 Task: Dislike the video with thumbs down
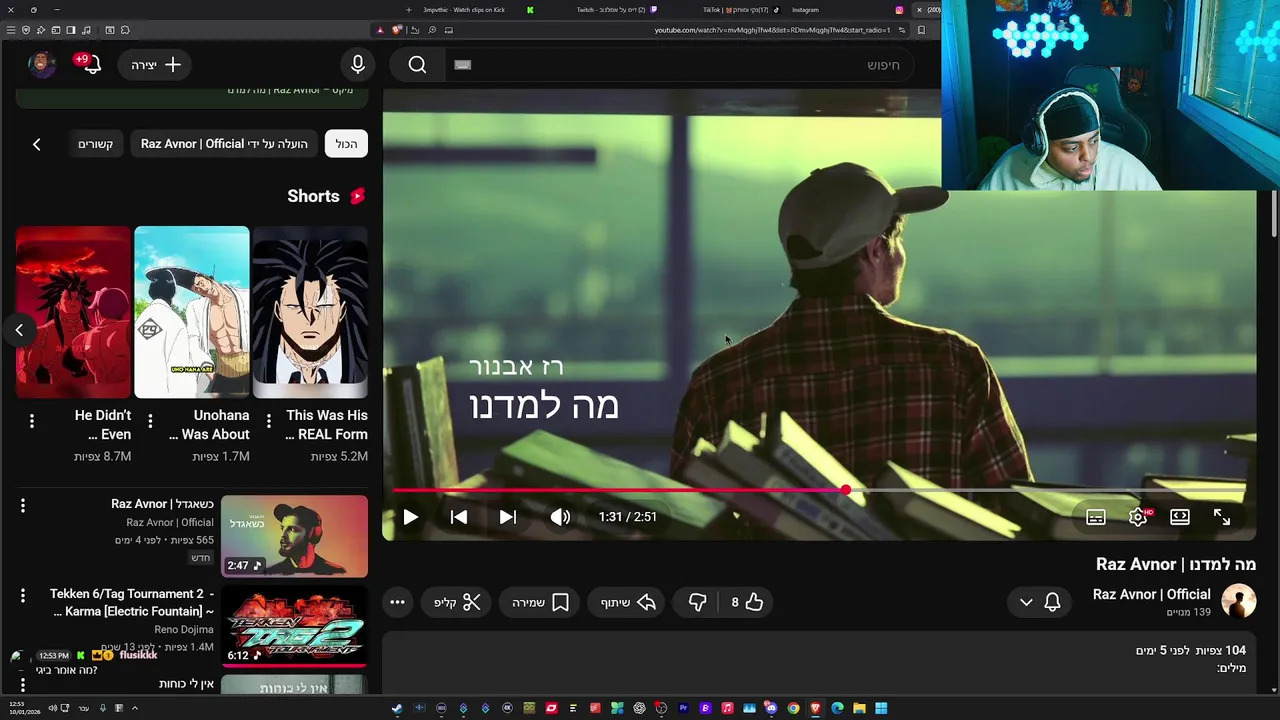tap(697, 602)
